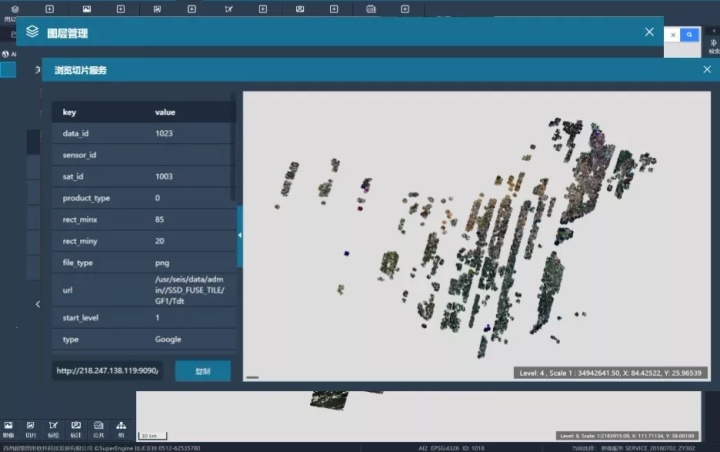The height and width of the screenshot is (452, 720).
Task: Click the add icon left of the top image icon
Action: tap(50, 9)
